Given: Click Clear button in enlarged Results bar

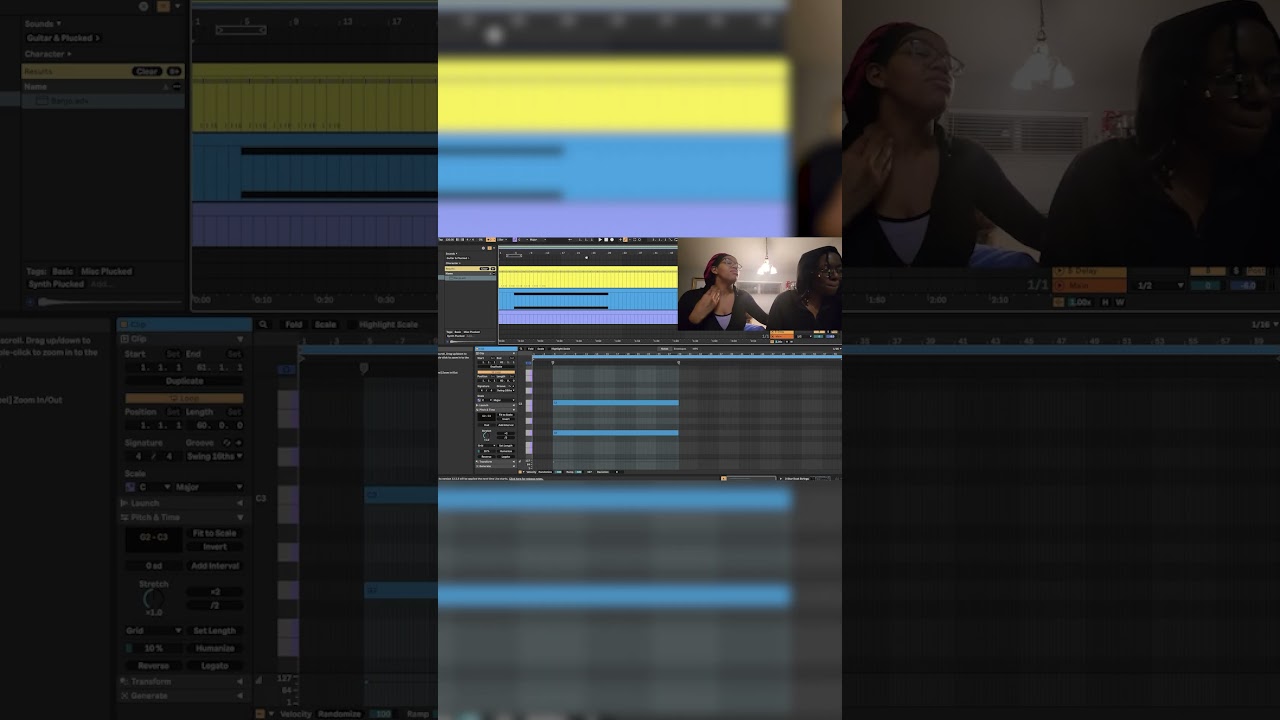Looking at the screenshot, I should click(146, 72).
